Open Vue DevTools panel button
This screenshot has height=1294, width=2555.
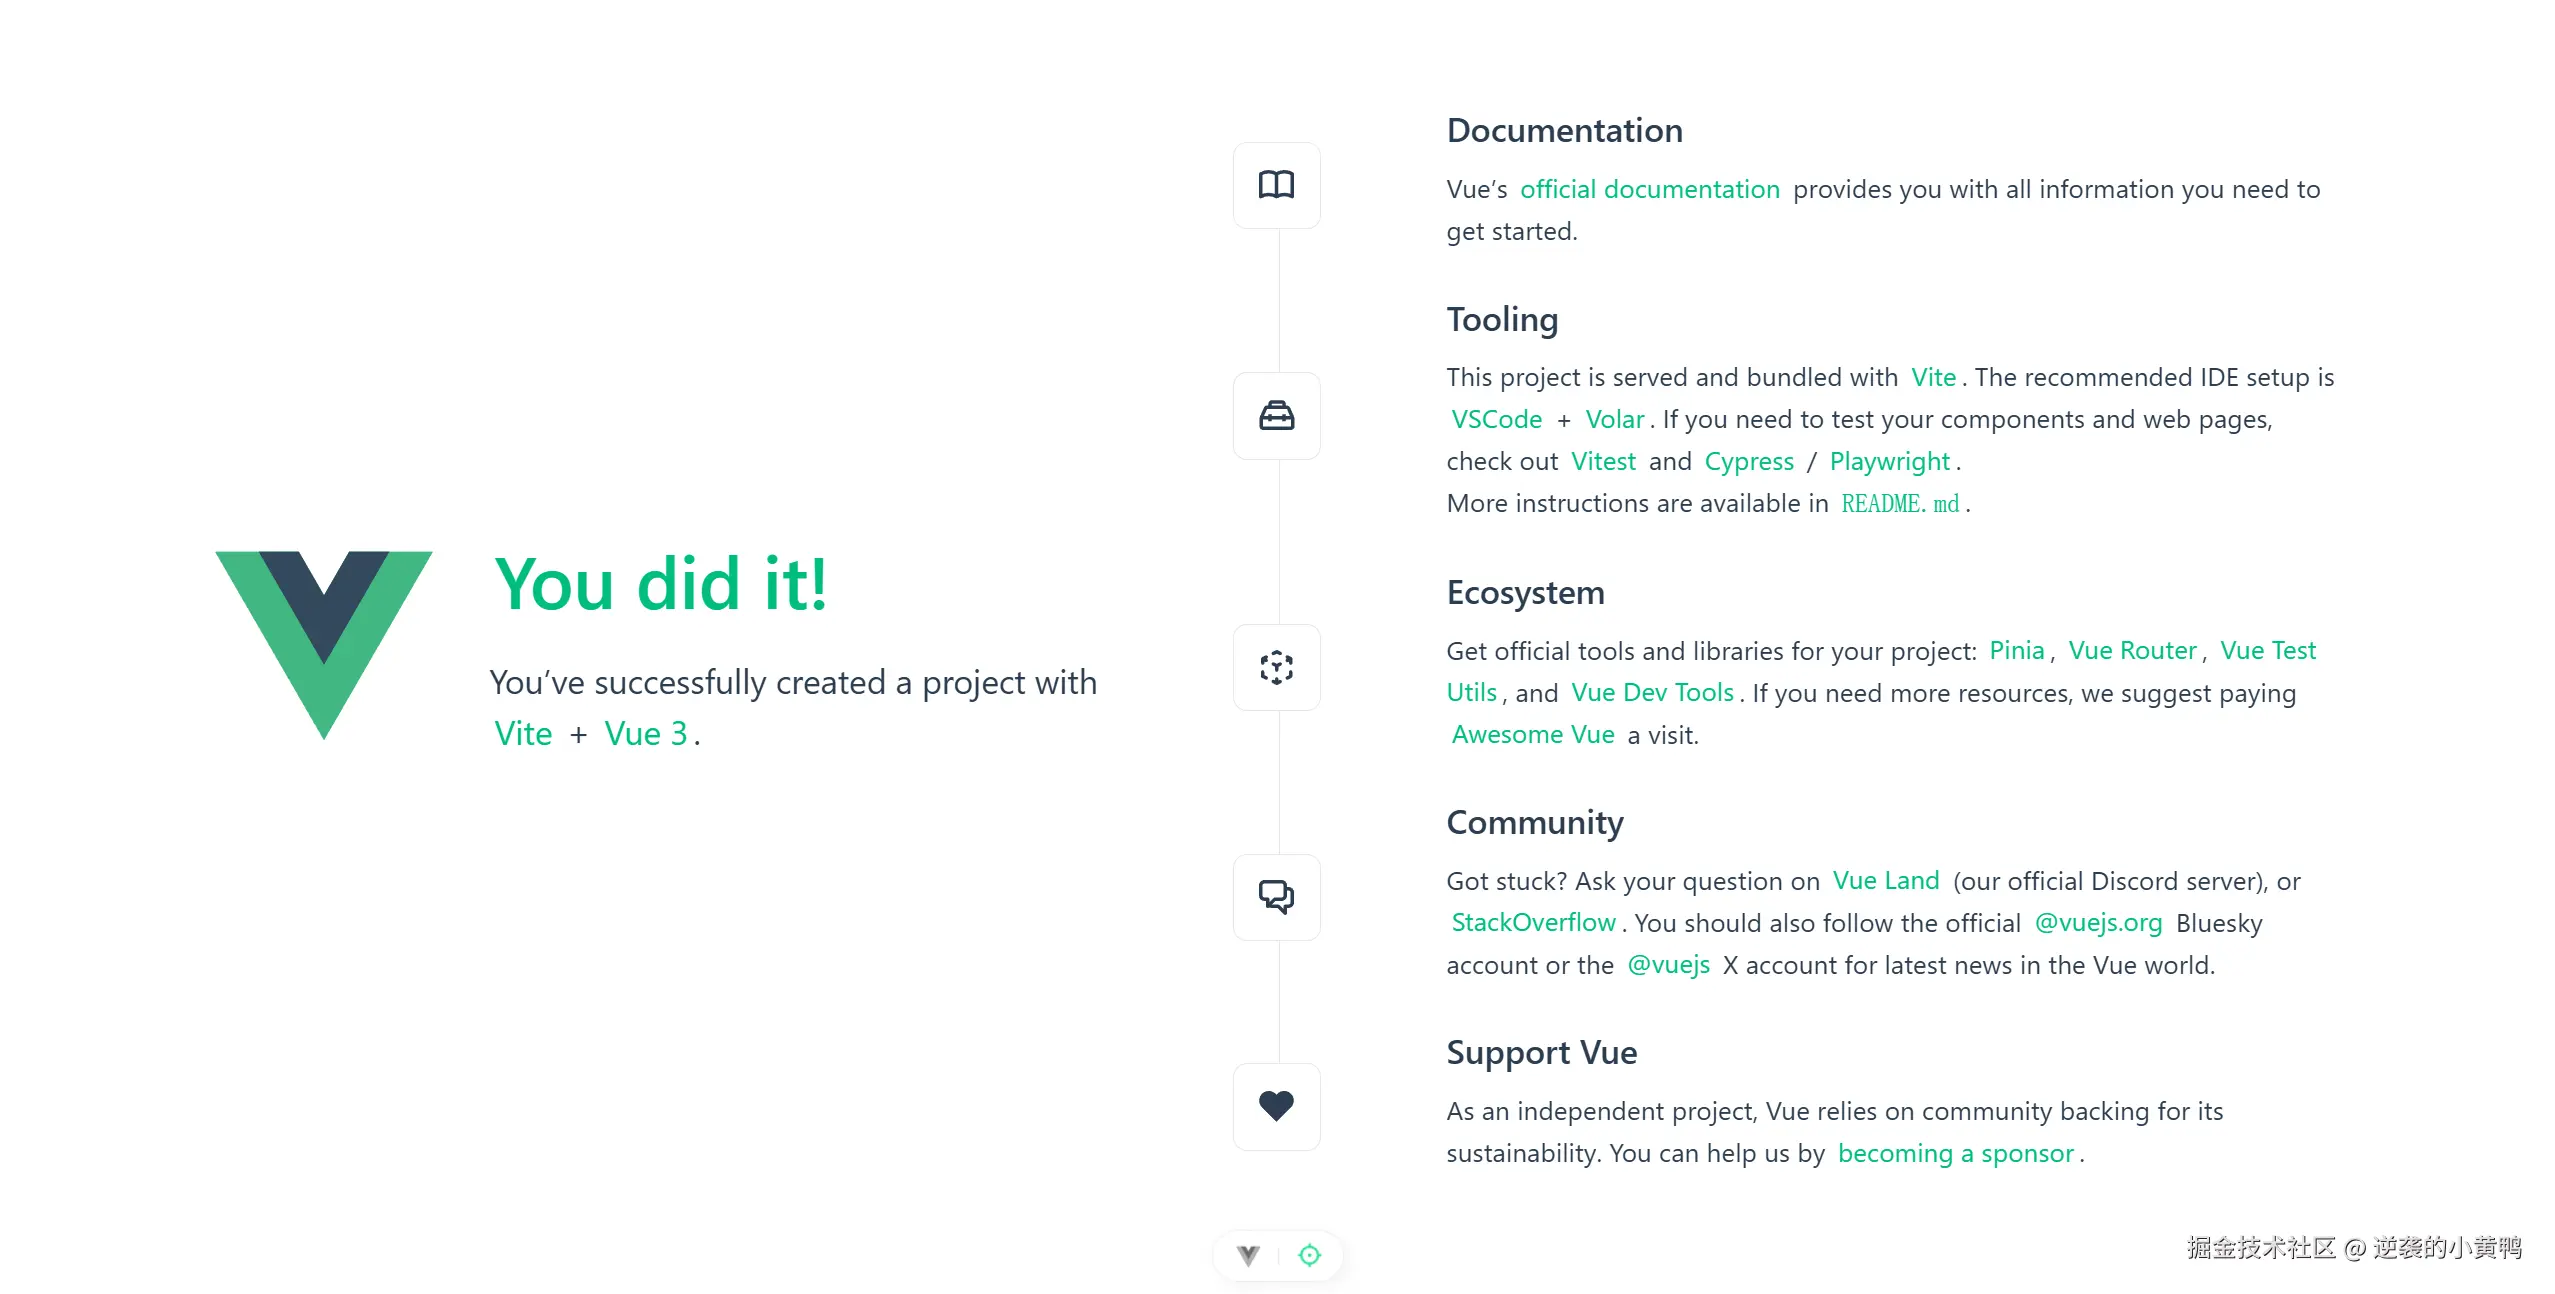point(1248,1255)
